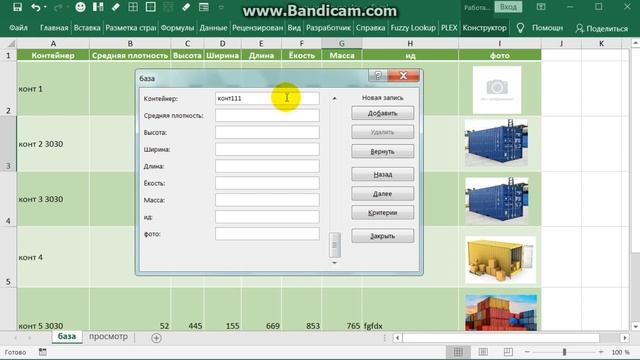Select column A header
Image resolution: width=640 pixels, height=360 pixels.
pyautogui.click(x=53, y=44)
